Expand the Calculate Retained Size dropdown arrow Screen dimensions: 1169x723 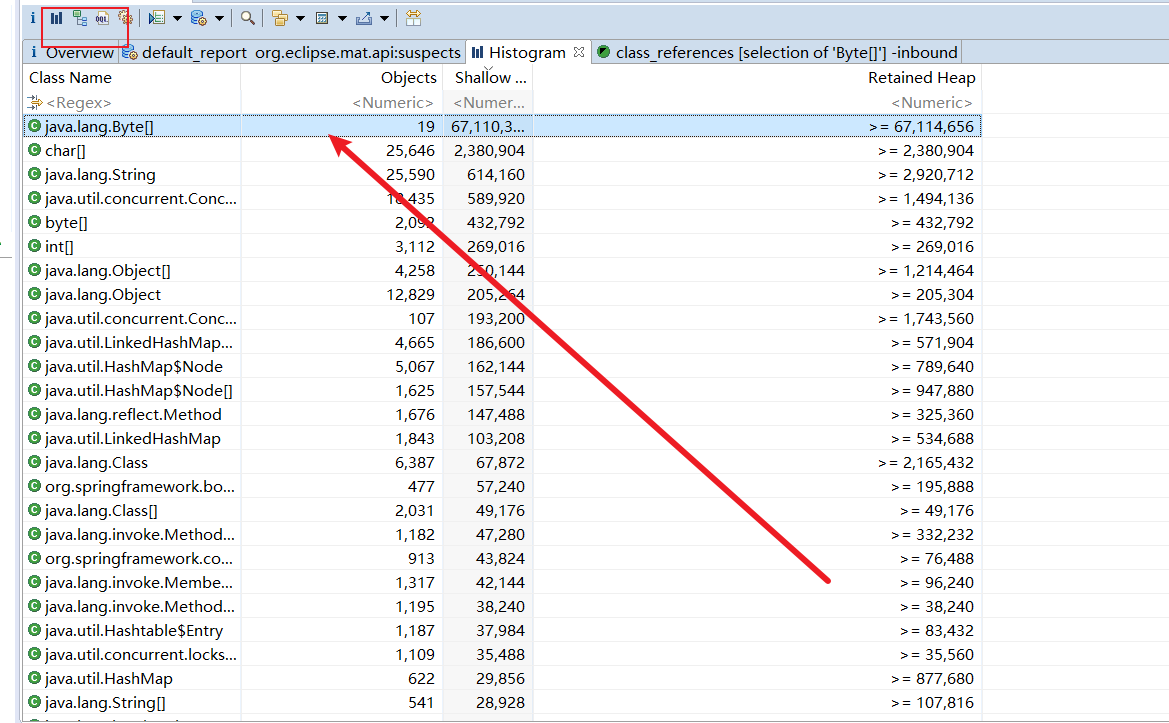point(342,18)
